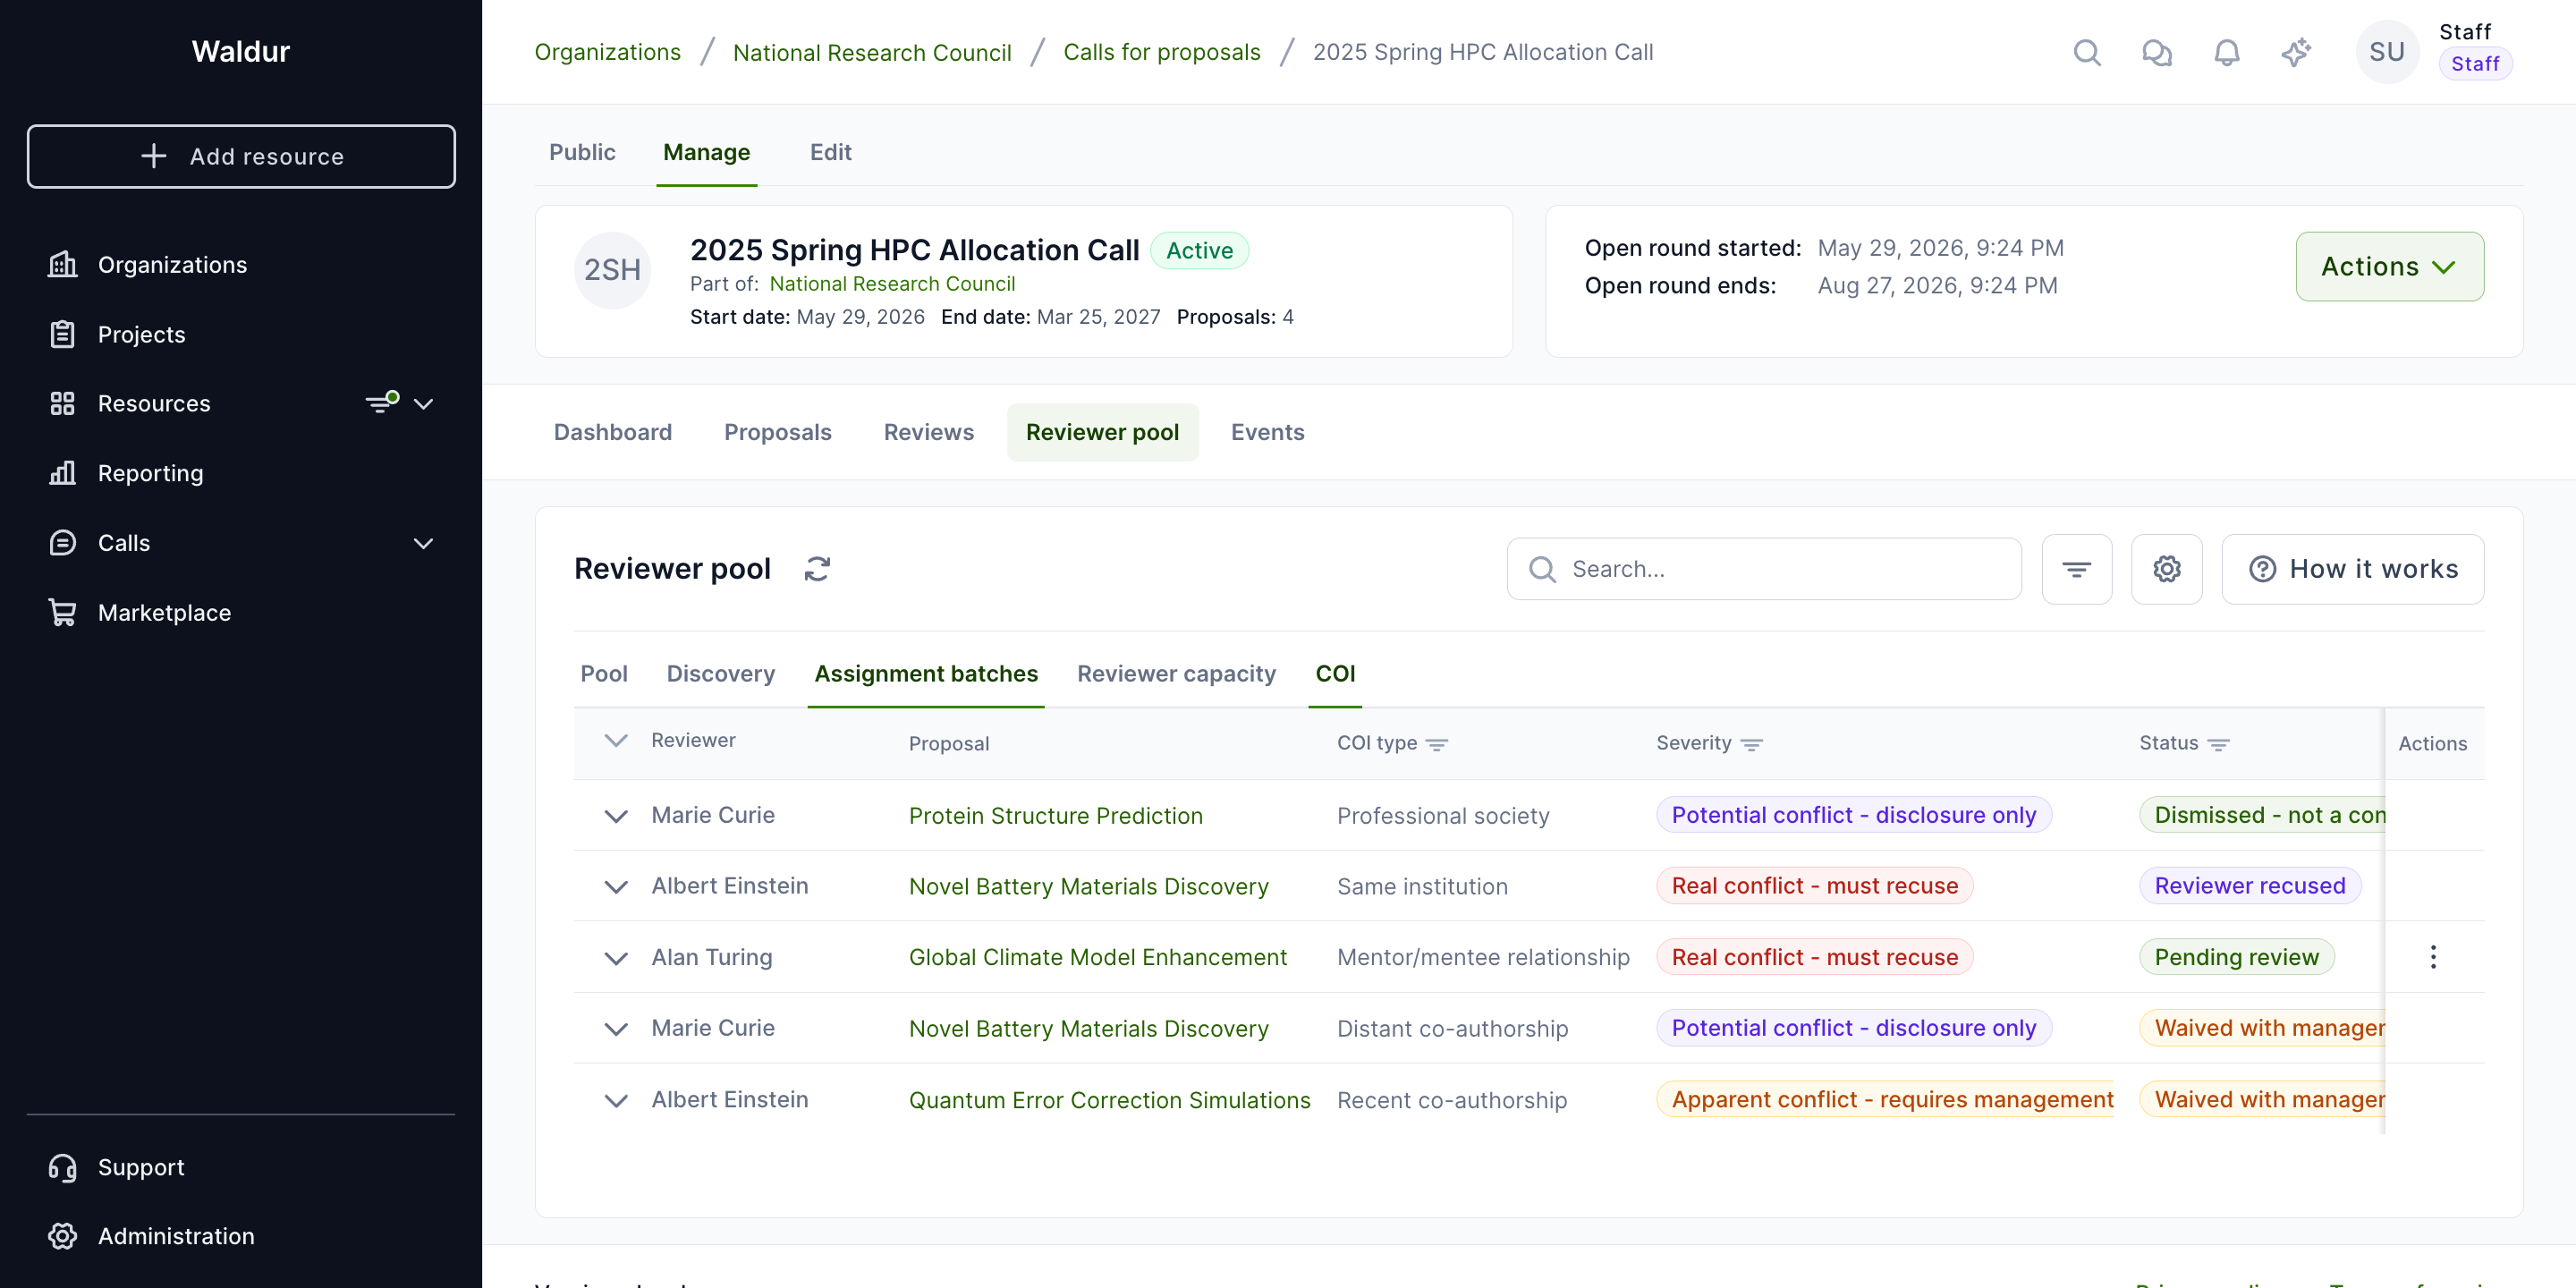Filter by Severity column
The width and height of the screenshot is (2576, 1288).
(x=1751, y=744)
